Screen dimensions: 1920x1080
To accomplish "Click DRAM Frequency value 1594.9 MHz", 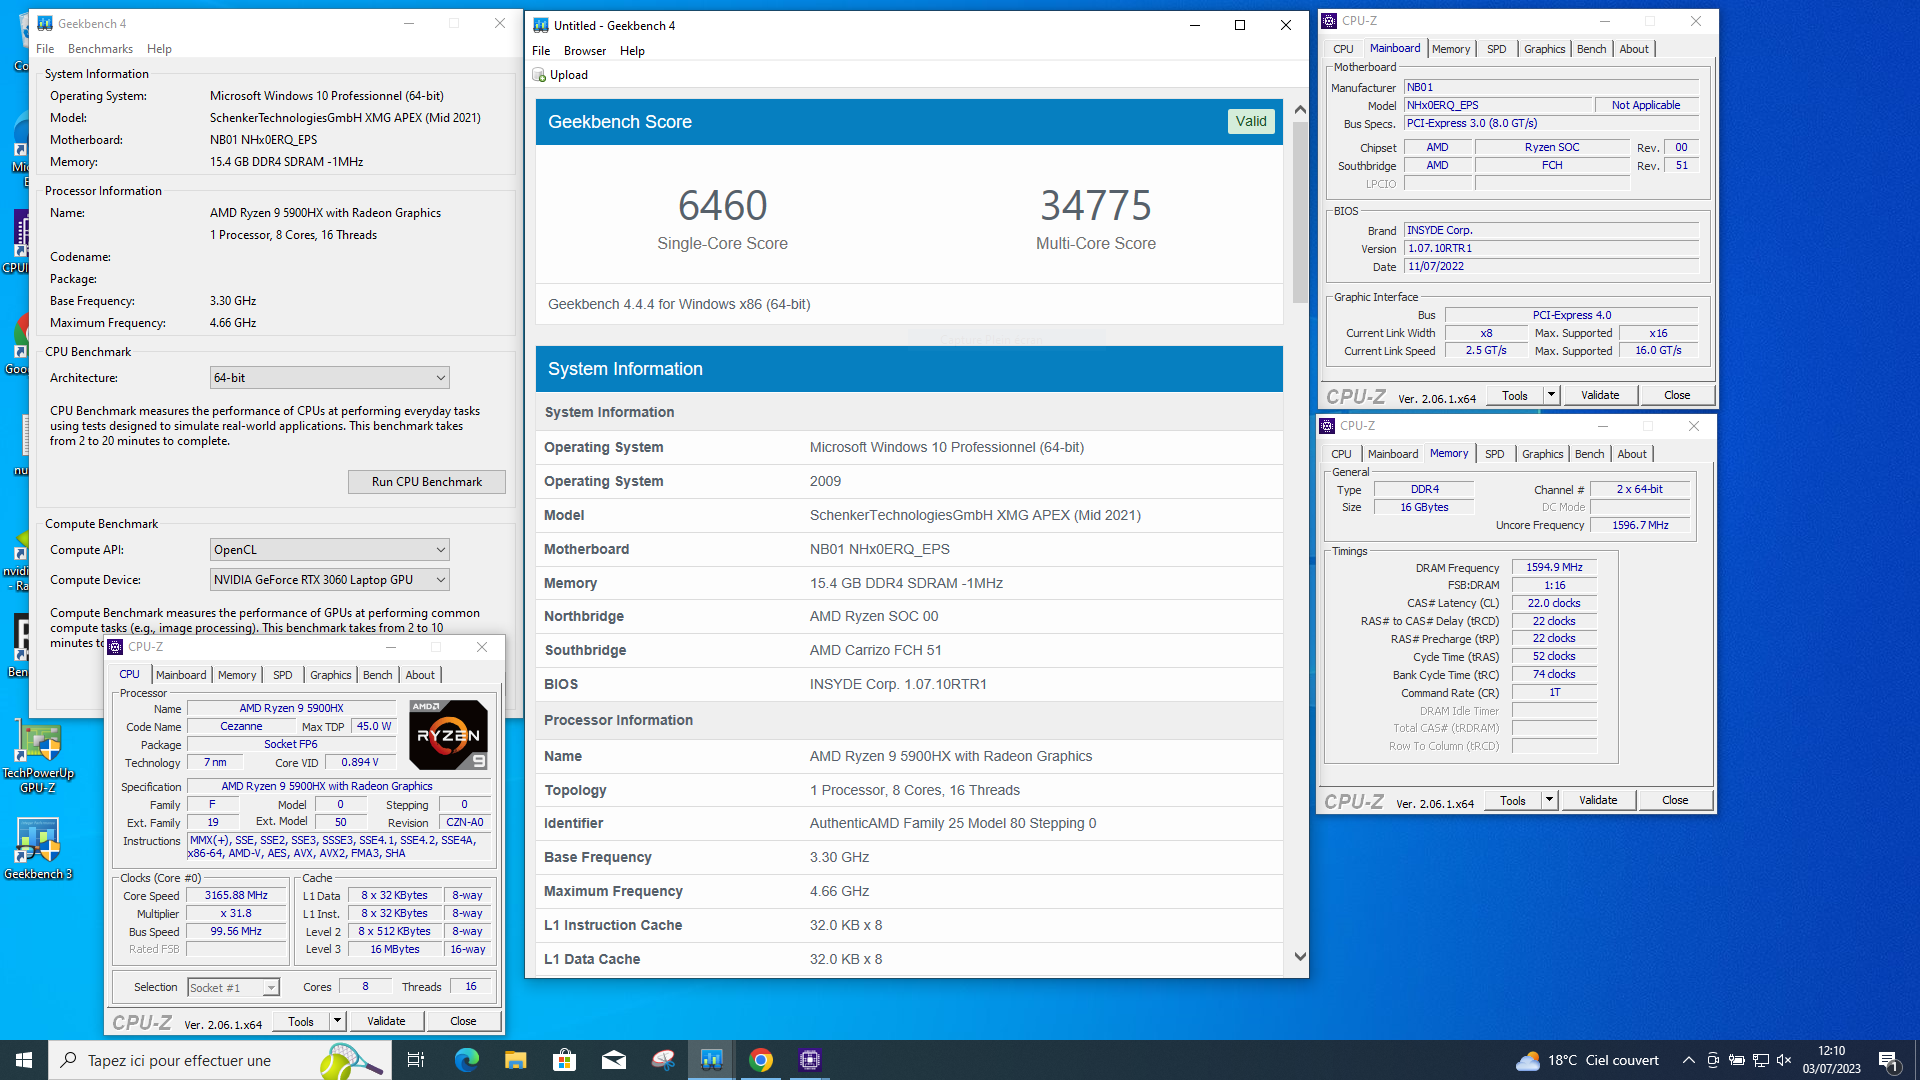I will pos(1554,567).
